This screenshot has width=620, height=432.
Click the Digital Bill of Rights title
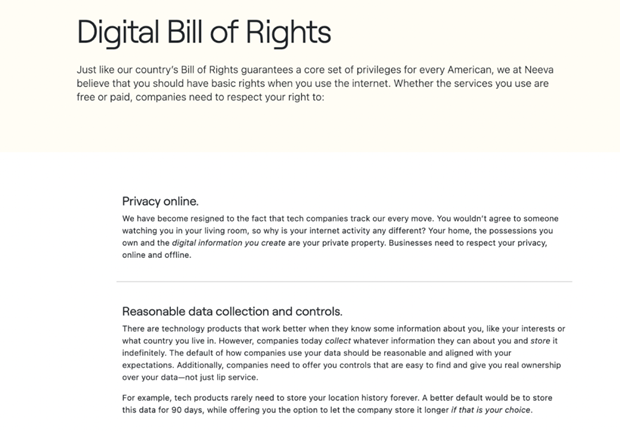[x=204, y=32]
